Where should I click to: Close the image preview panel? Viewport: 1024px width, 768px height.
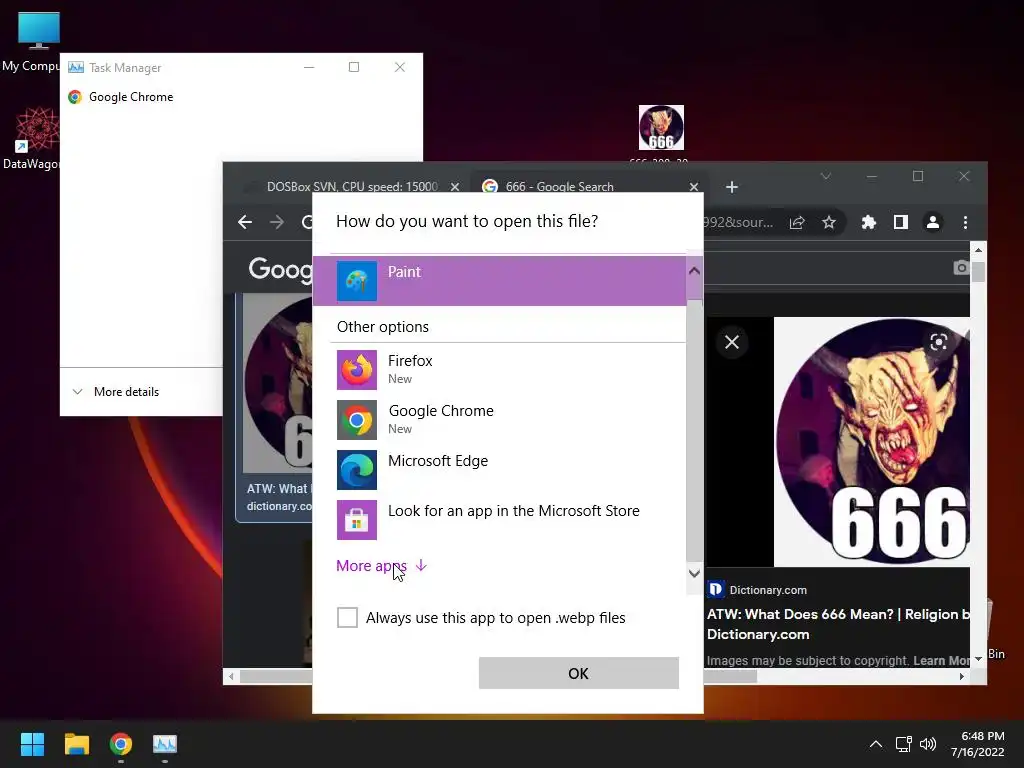coord(732,342)
